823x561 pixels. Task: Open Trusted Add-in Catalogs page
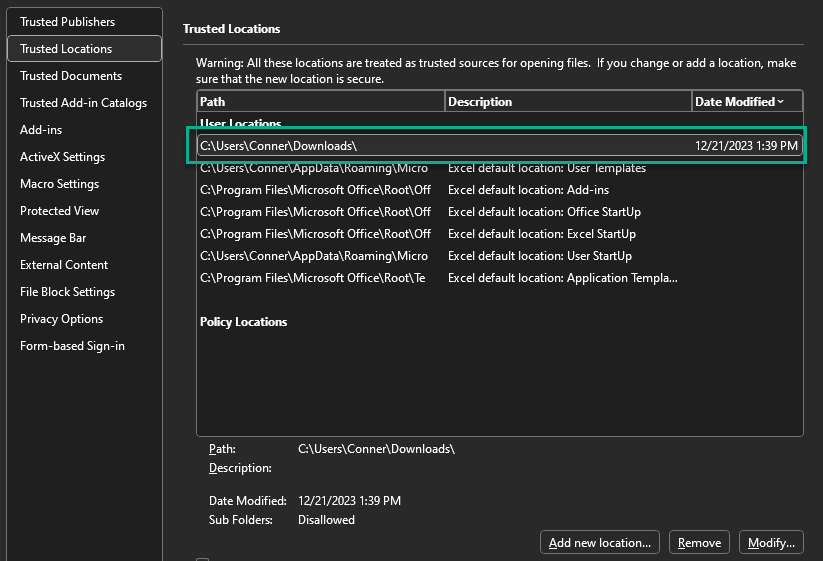tap(83, 103)
